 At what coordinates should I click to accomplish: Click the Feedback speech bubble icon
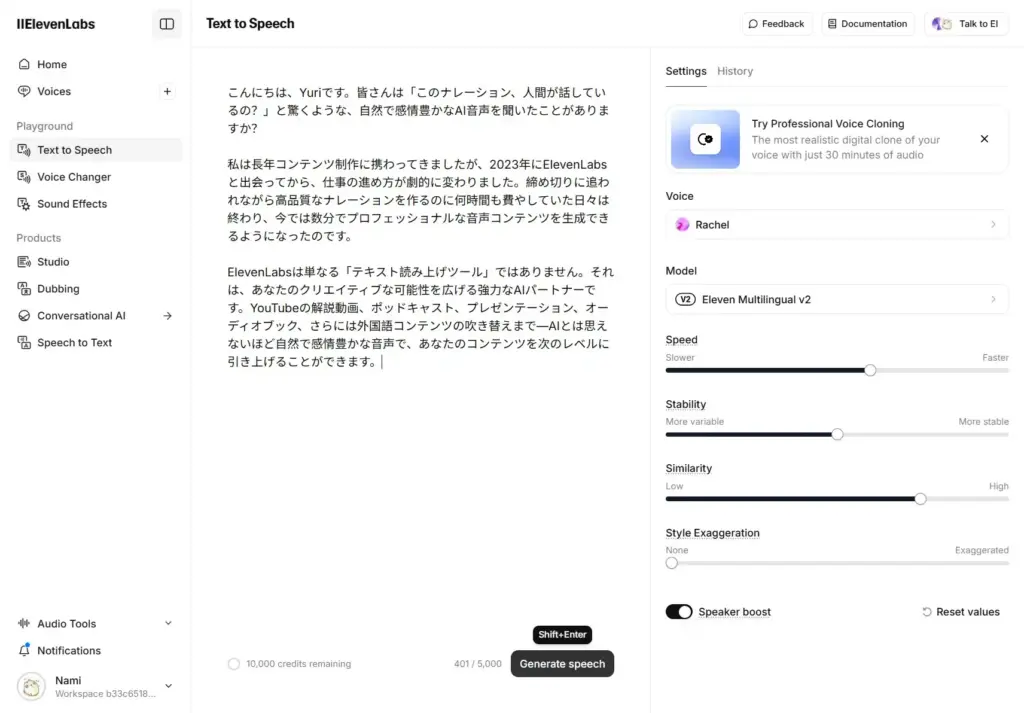pos(753,24)
